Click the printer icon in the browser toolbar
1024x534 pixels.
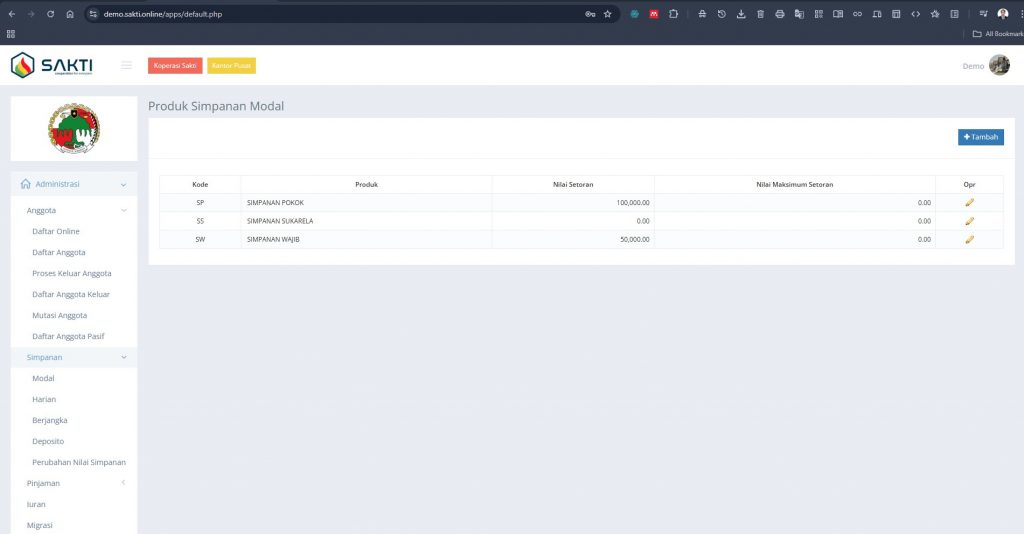(x=780, y=14)
